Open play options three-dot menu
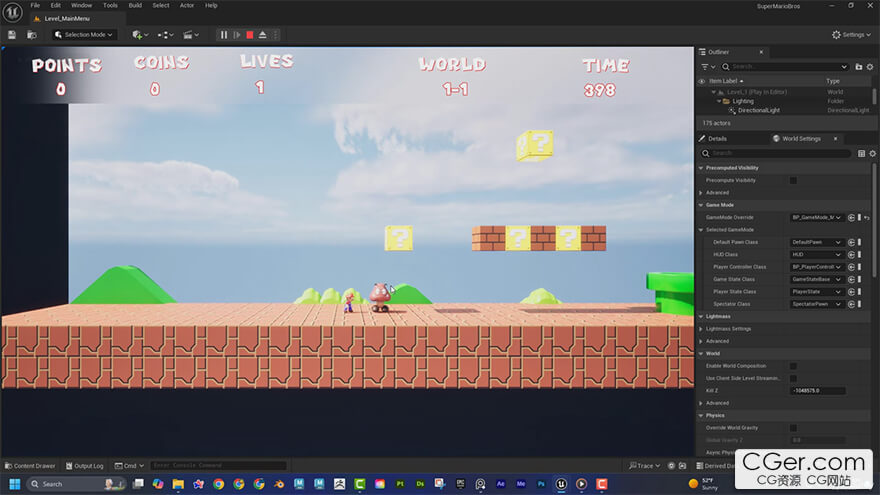880x495 pixels. click(x=275, y=35)
